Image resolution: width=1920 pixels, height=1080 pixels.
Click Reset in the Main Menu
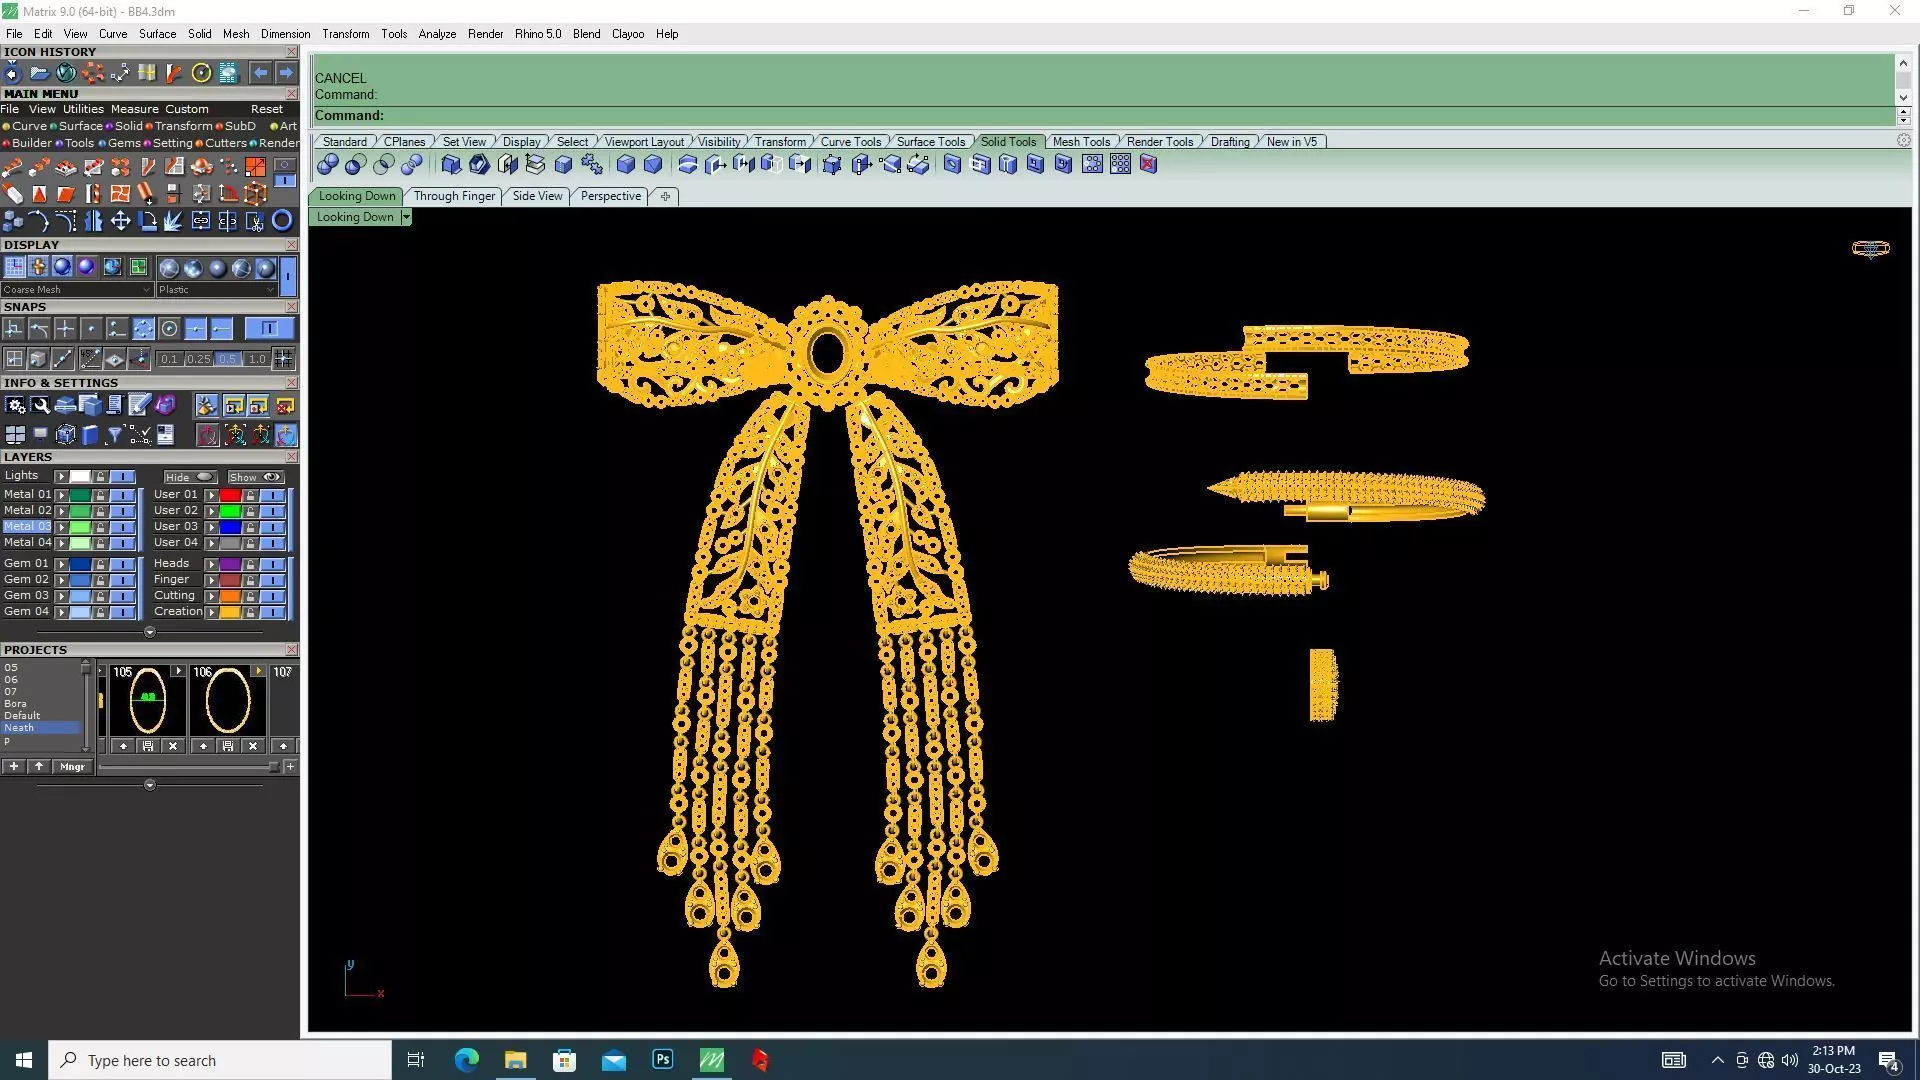[x=267, y=109]
